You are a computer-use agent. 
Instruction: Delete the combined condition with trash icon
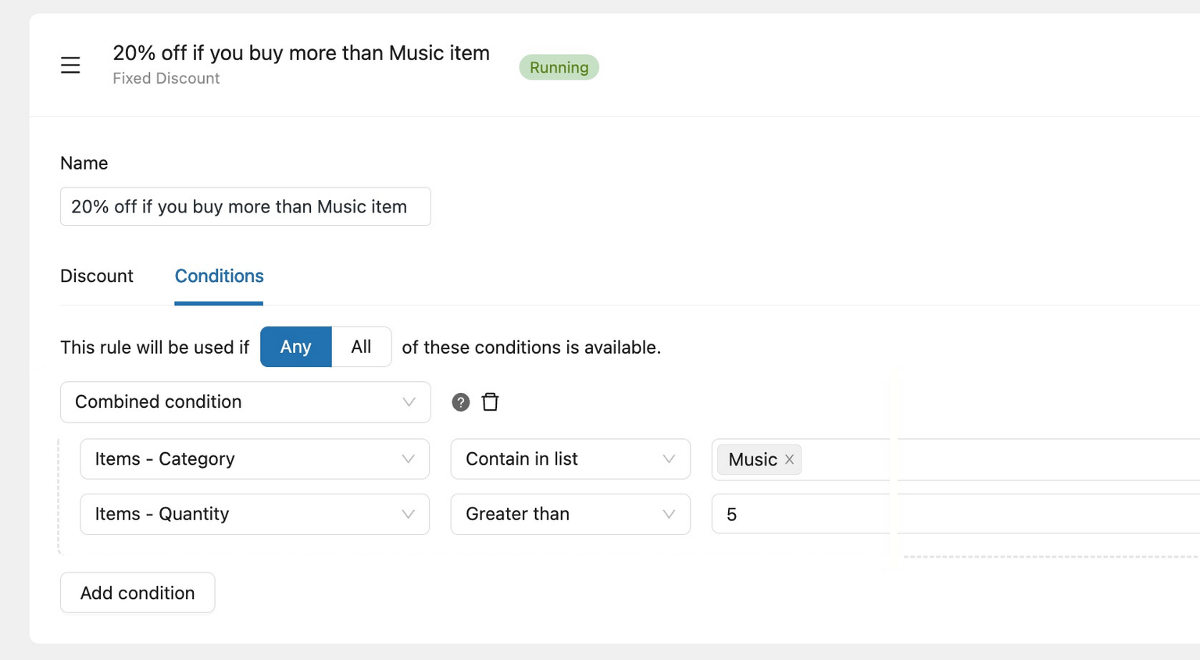point(490,402)
